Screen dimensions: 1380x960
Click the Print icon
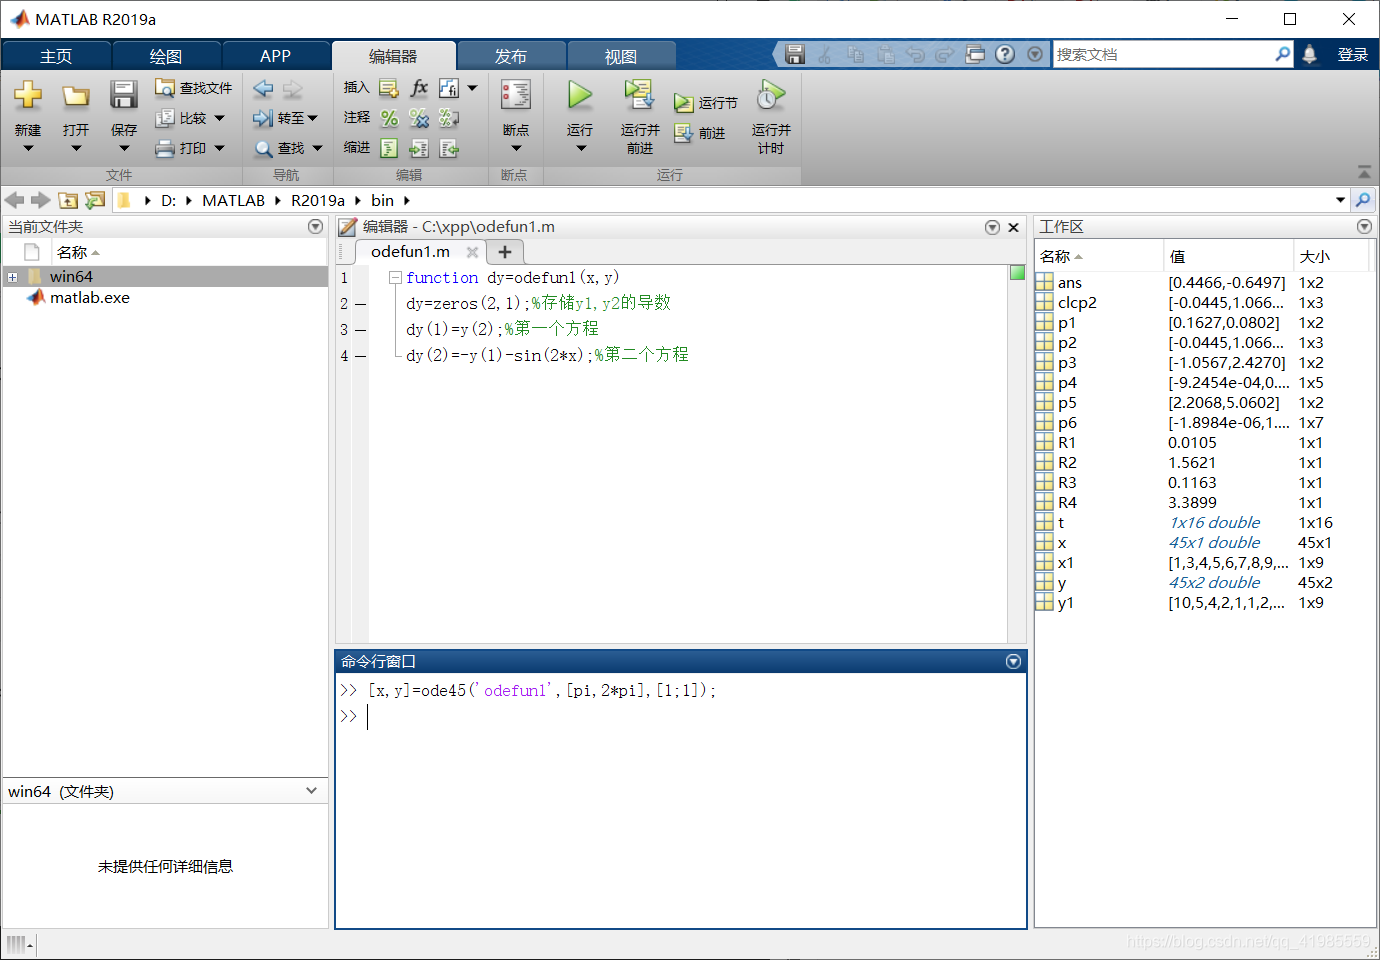coord(165,148)
